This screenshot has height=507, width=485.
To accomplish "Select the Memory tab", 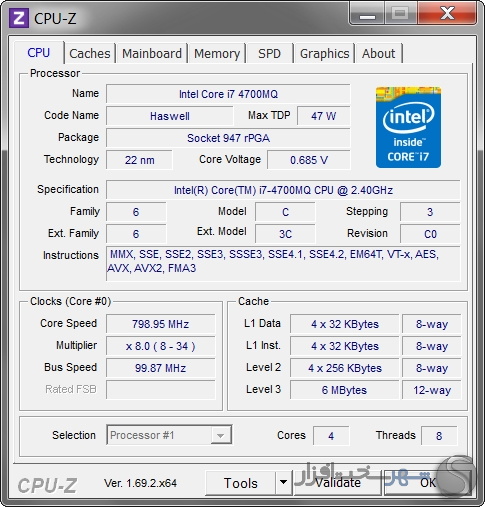I will pyautogui.click(x=217, y=53).
